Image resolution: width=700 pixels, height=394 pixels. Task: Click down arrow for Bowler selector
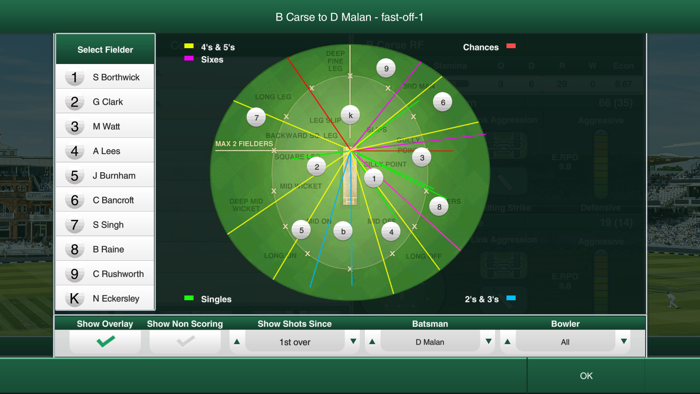click(624, 342)
